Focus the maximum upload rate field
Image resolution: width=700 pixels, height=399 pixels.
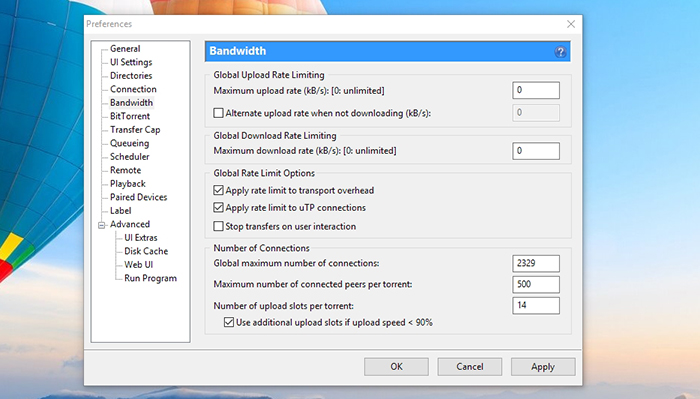[536, 90]
